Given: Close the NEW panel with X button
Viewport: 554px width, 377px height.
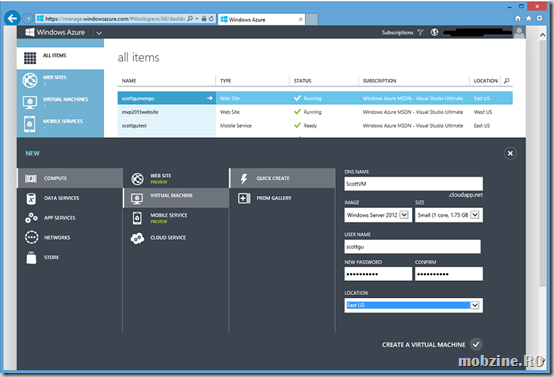Looking at the screenshot, I should [x=510, y=153].
